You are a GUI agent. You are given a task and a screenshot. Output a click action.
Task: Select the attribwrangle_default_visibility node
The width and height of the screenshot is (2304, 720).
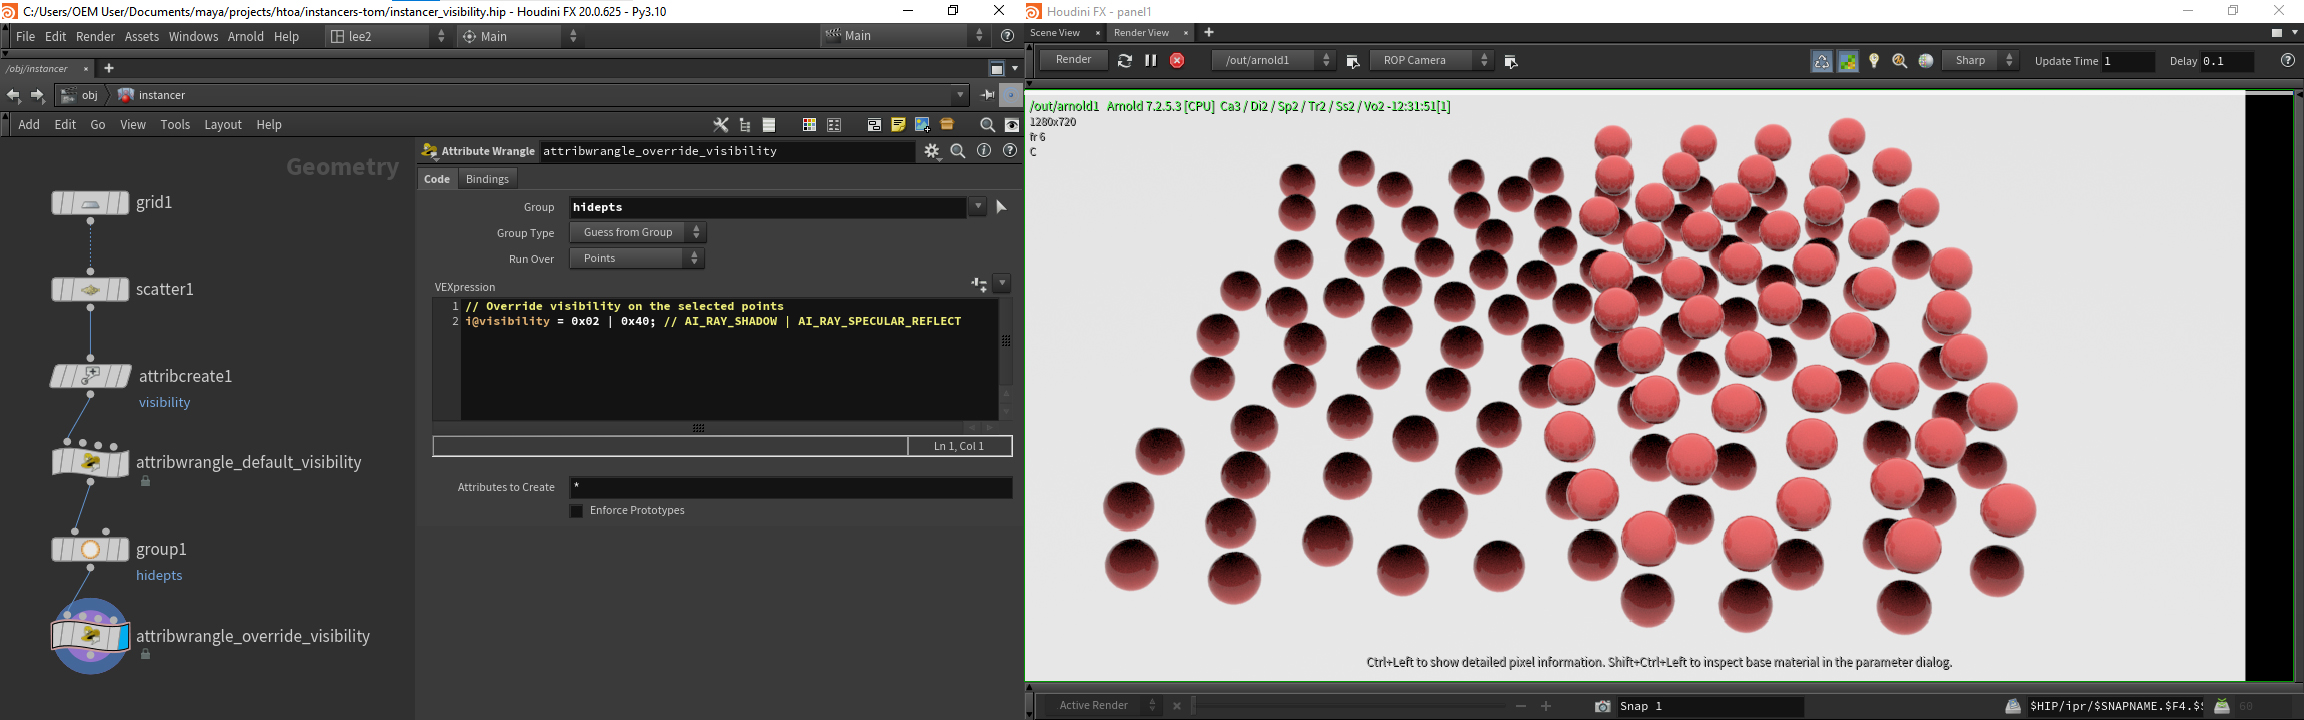point(90,462)
